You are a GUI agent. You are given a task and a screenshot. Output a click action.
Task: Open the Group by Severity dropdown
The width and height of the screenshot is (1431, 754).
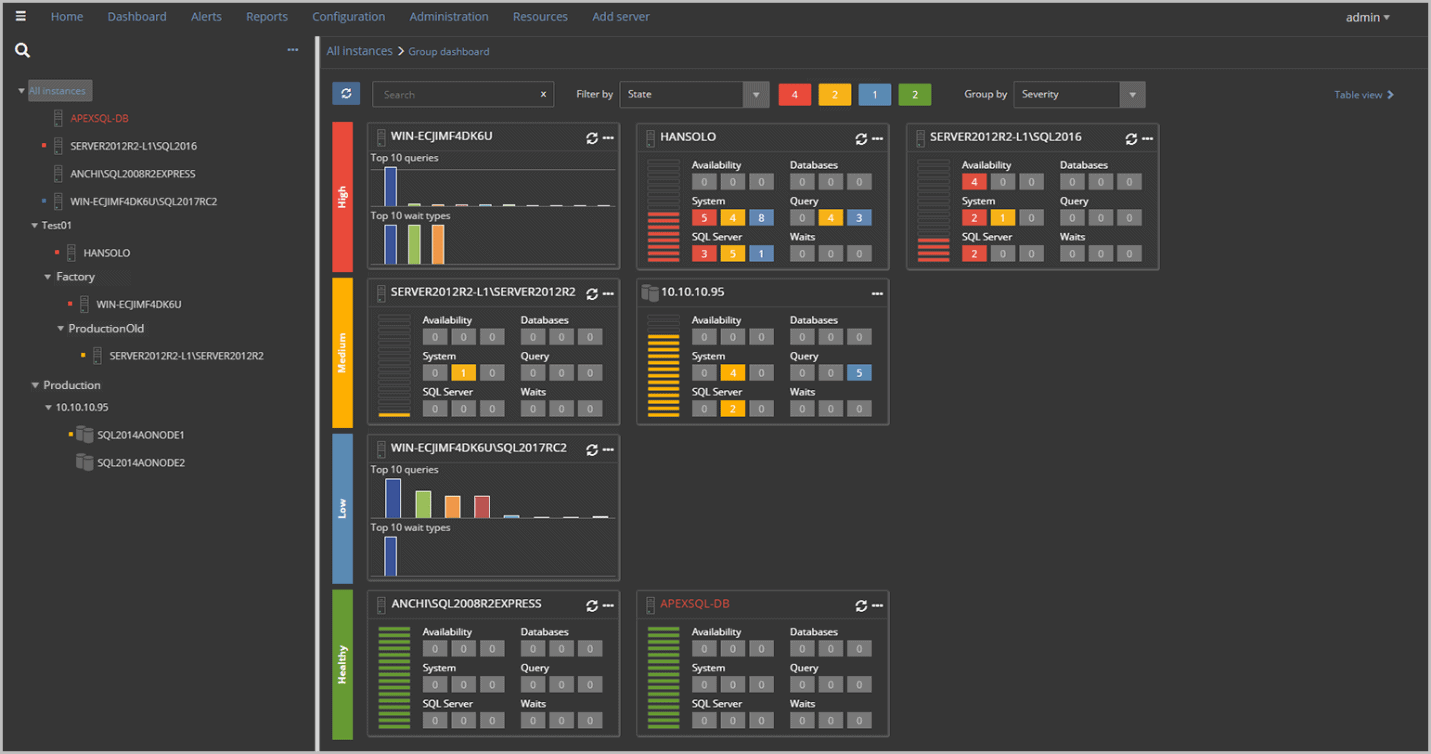coord(1132,94)
